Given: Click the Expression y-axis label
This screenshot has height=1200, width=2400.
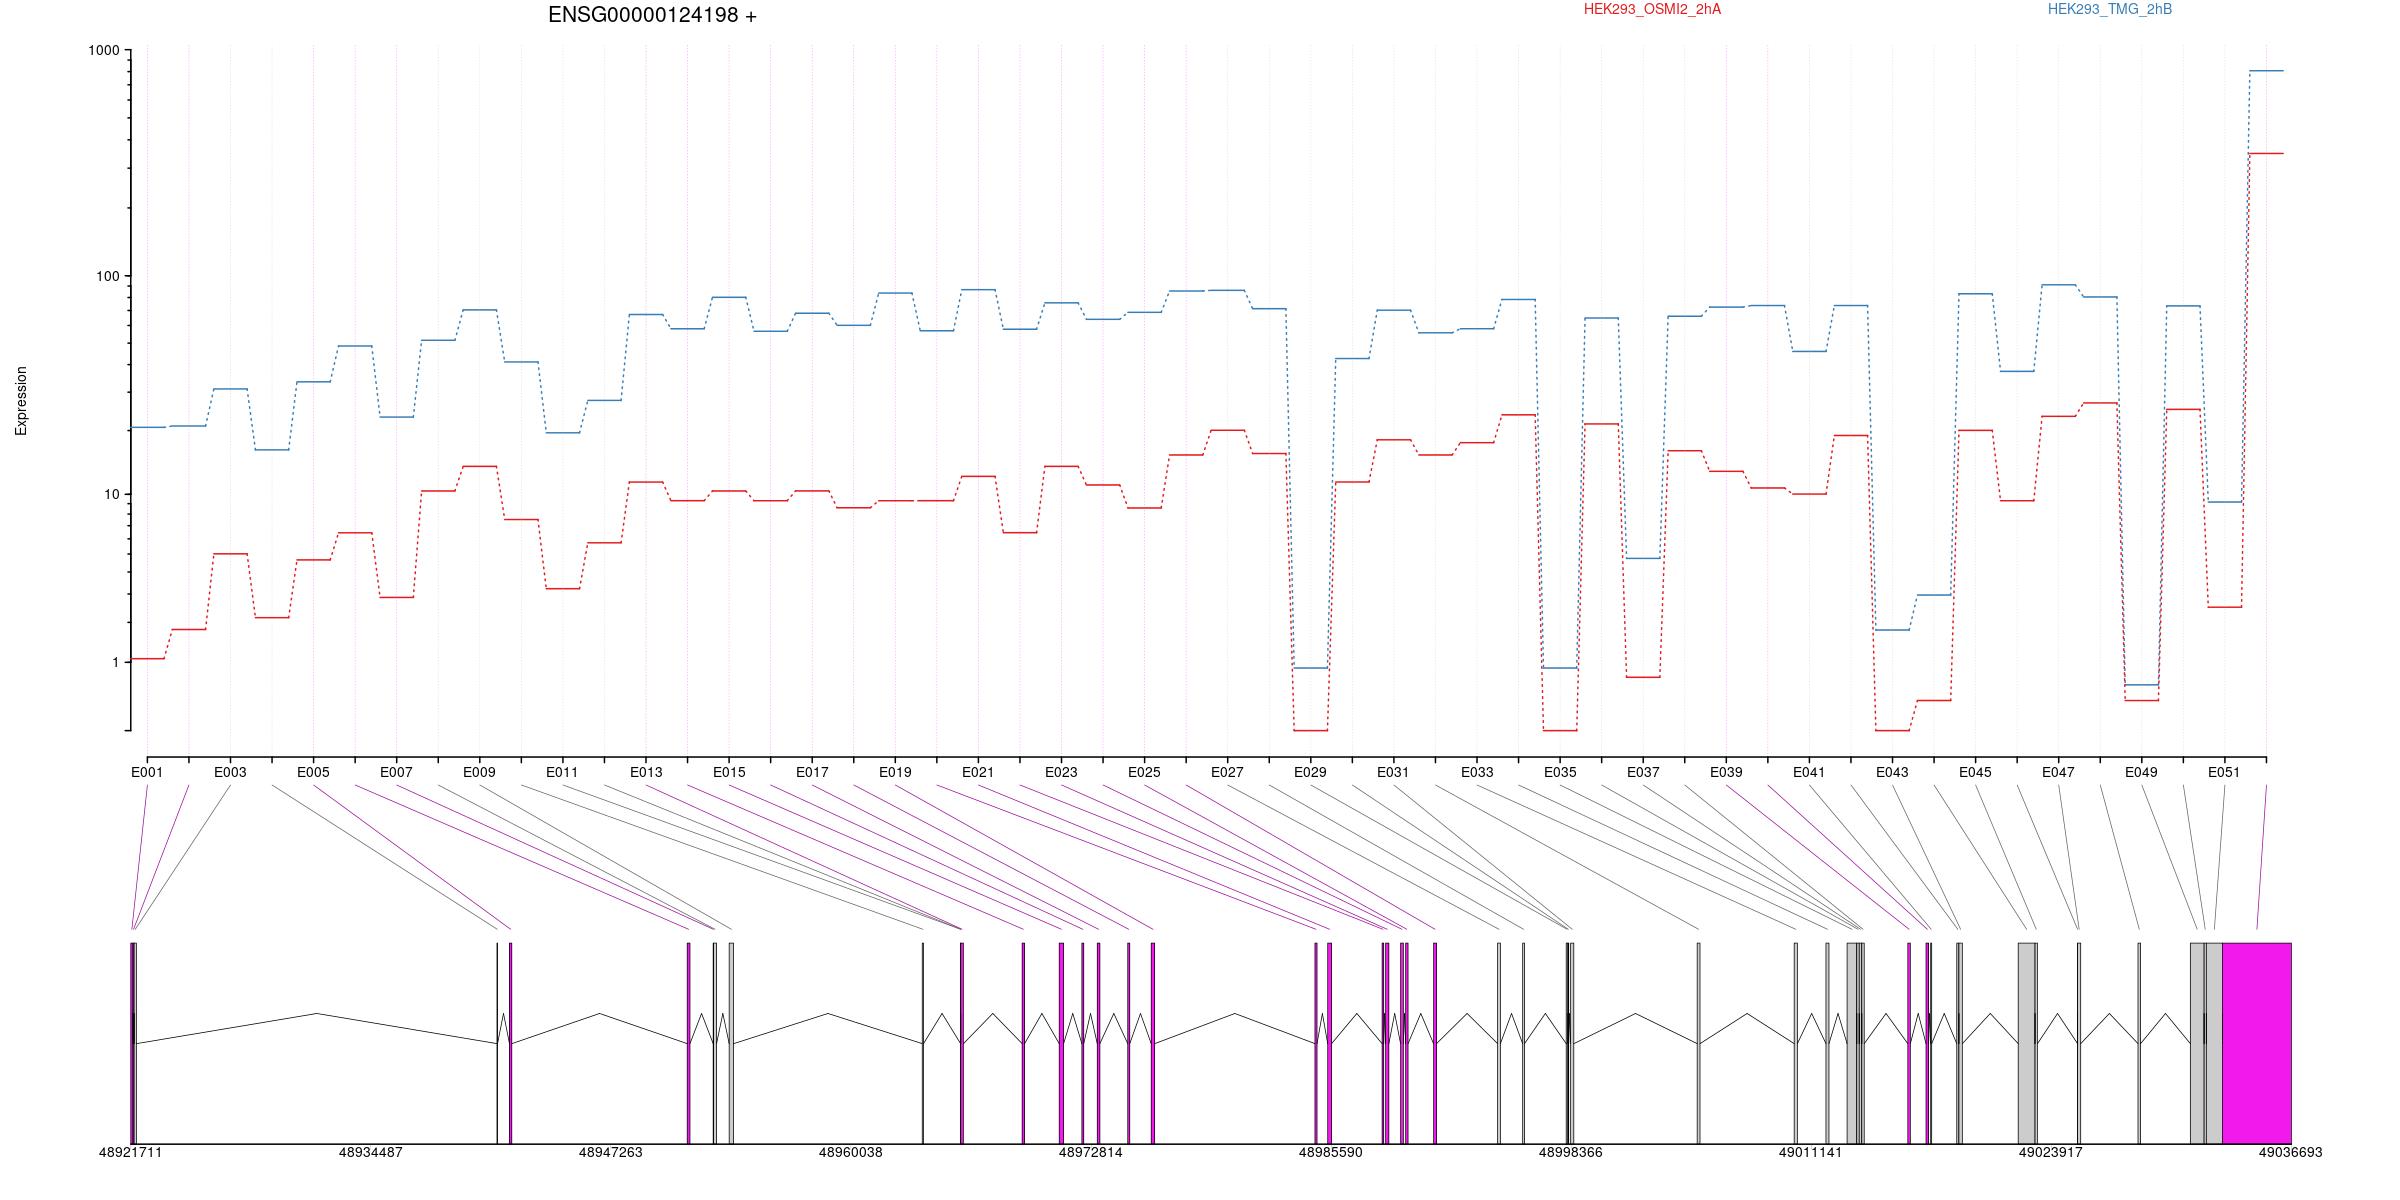Looking at the screenshot, I should 21,401.
